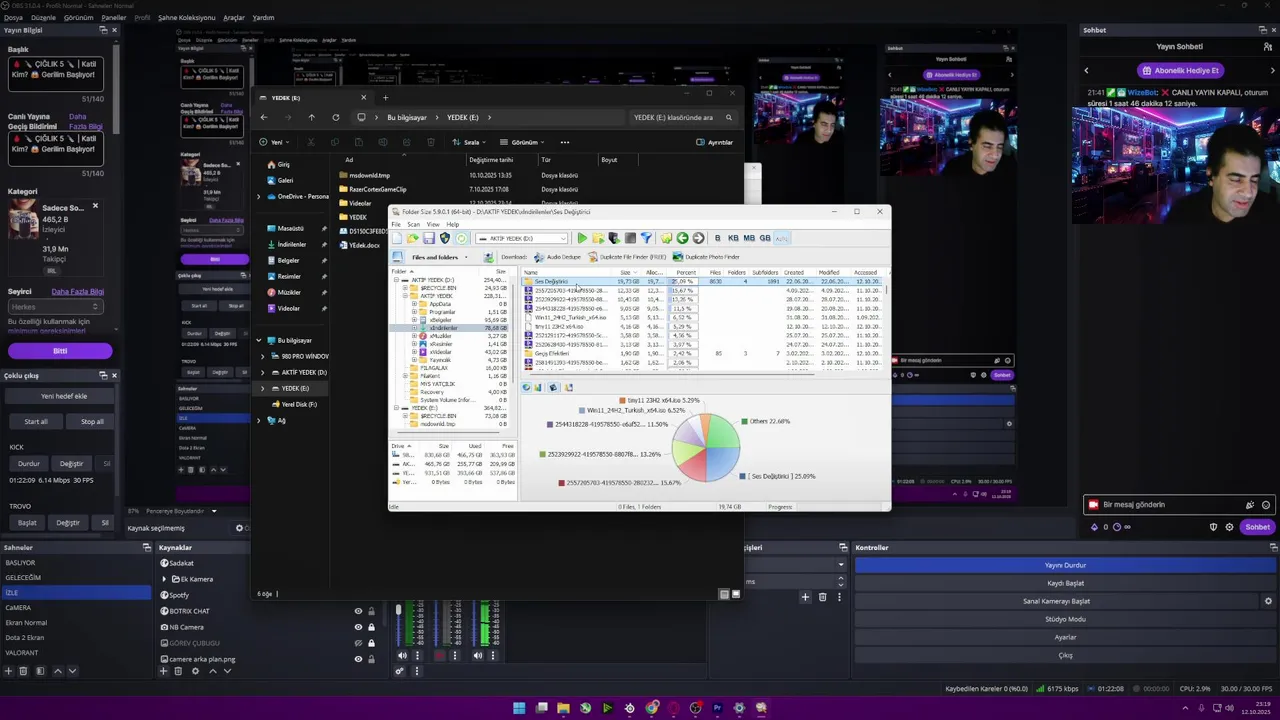Viewport: 1280px width, 720px height.
Task: Show sizes in bytes (B) in Folder Size
Action: (x=717, y=238)
